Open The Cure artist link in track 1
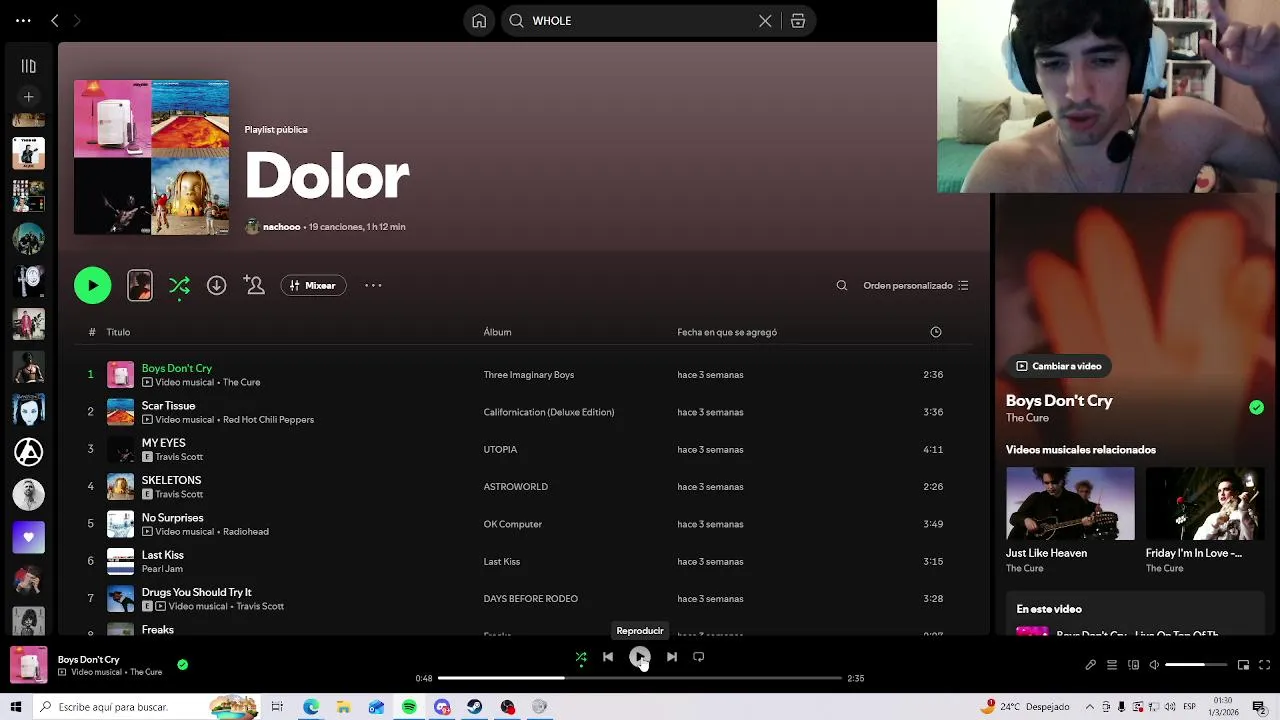 click(x=241, y=382)
